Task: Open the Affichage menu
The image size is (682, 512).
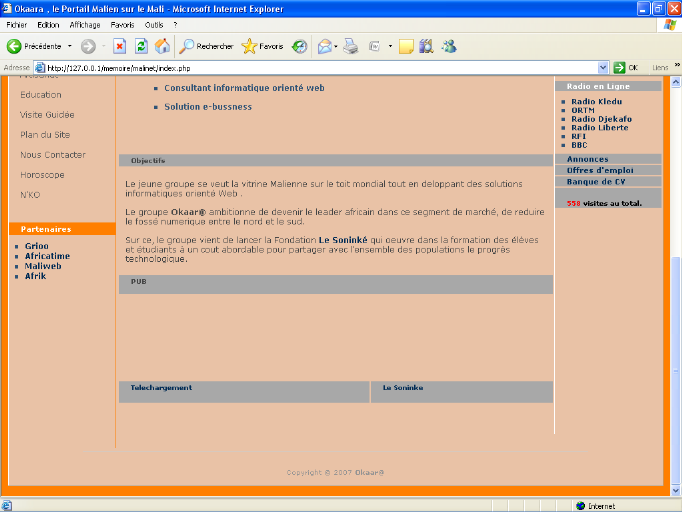Action: [x=85, y=25]
